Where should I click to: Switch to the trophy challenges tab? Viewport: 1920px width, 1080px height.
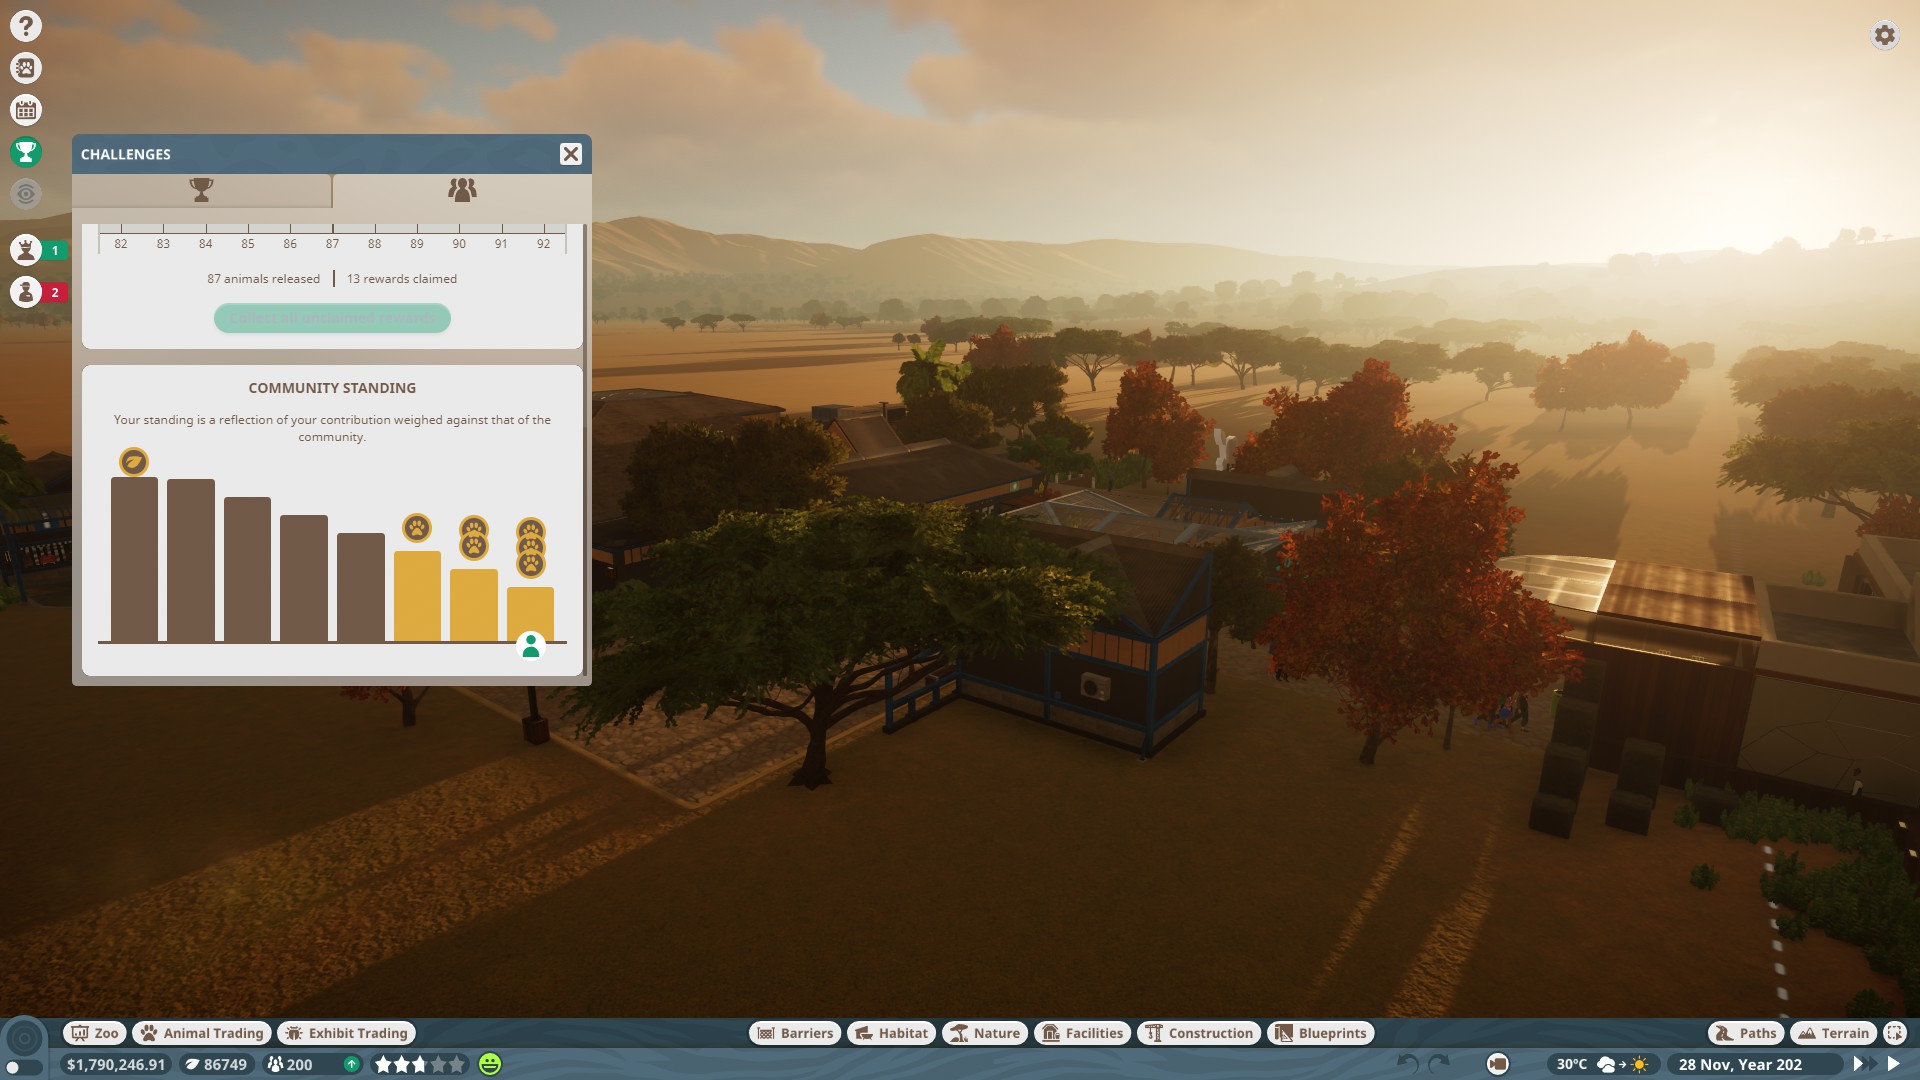click(x=202, y=190)
